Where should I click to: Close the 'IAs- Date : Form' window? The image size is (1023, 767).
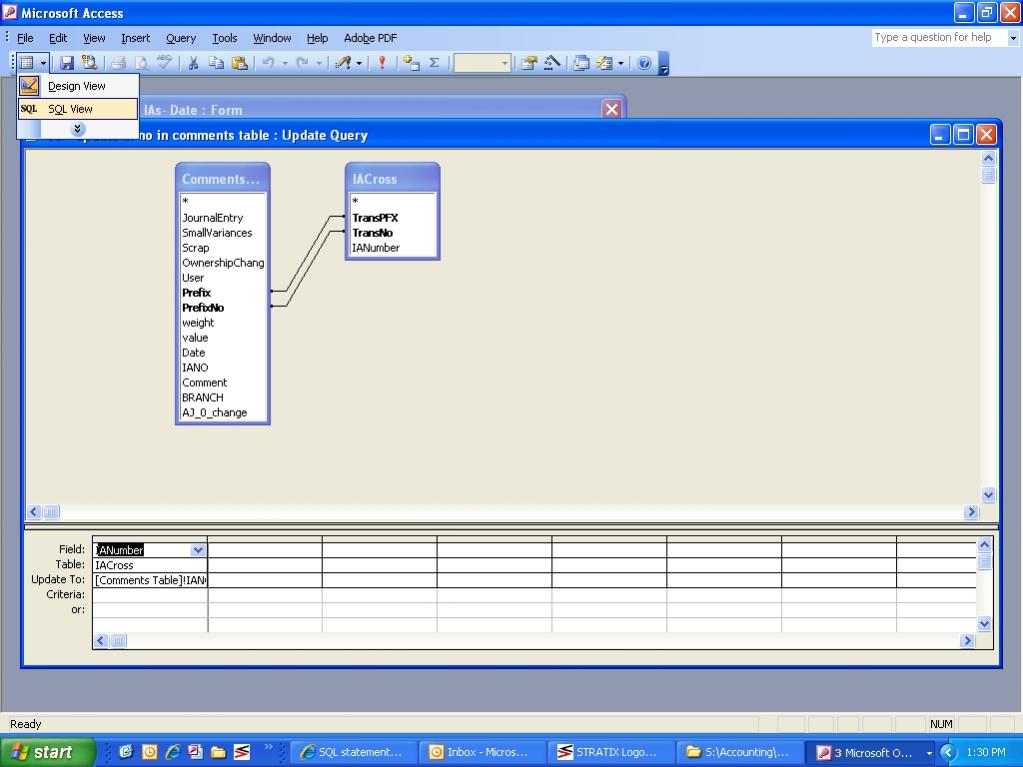tap(611, 110)
